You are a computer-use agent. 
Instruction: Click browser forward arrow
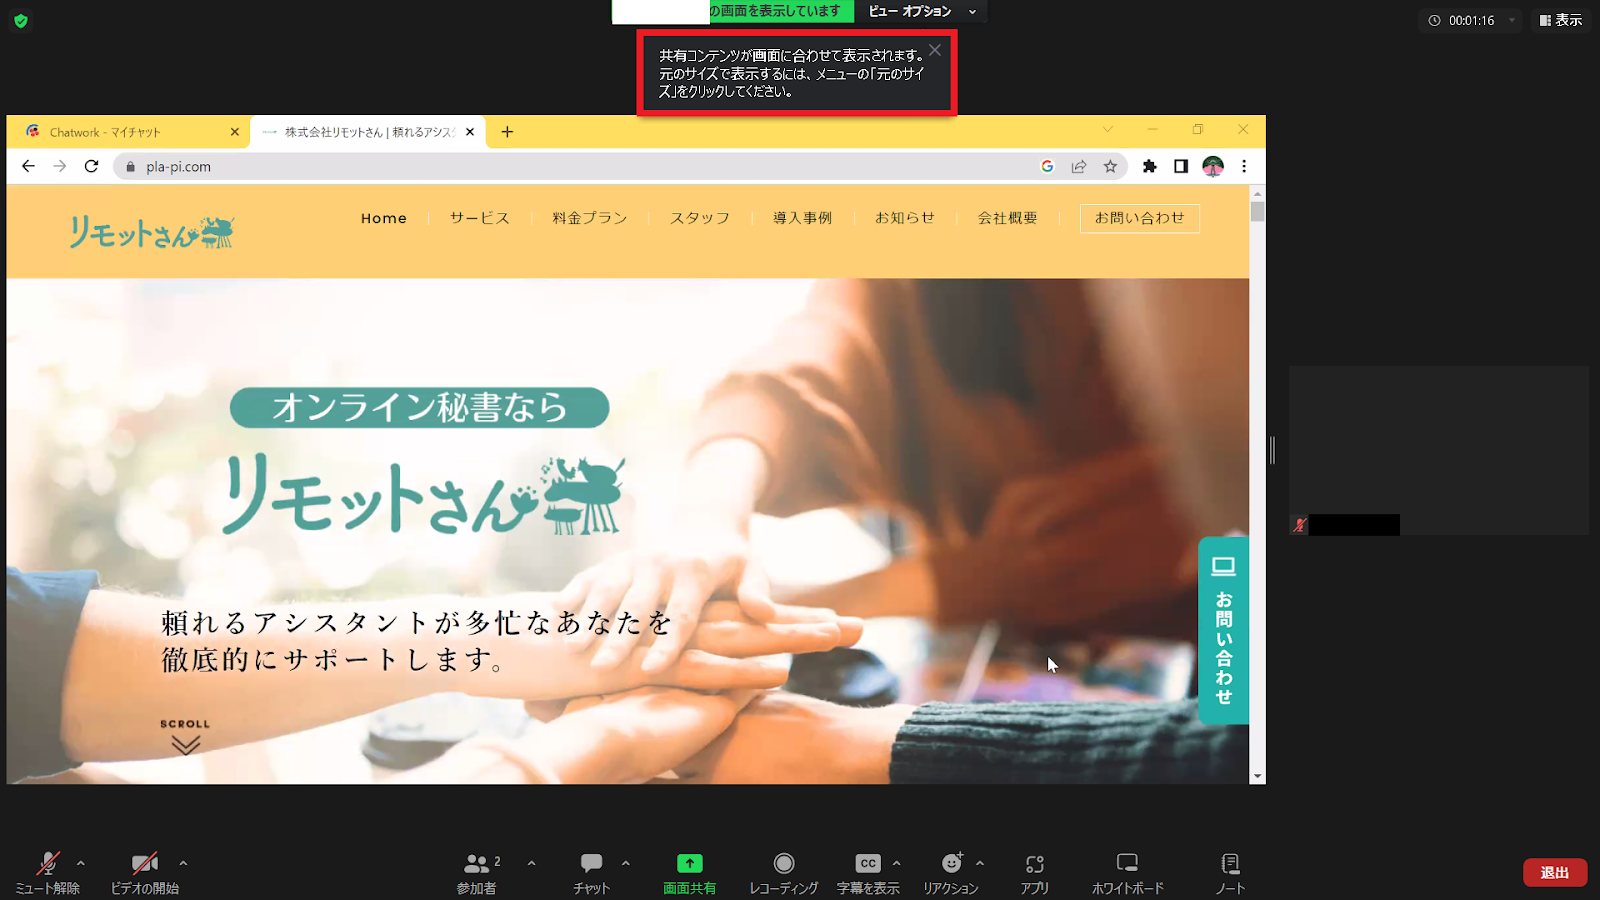click(x=60, y=166)
